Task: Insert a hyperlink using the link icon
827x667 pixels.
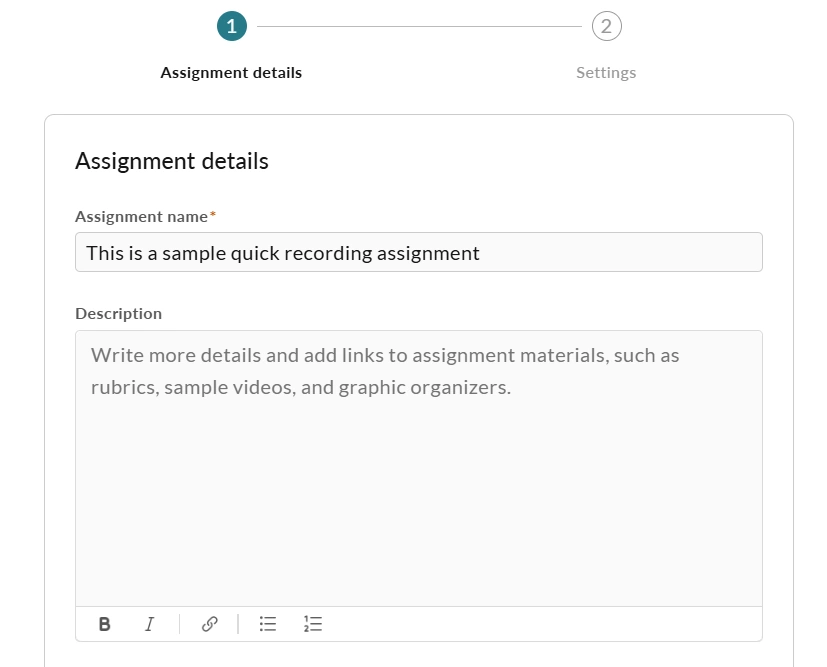Action: (x=209, y=624)
